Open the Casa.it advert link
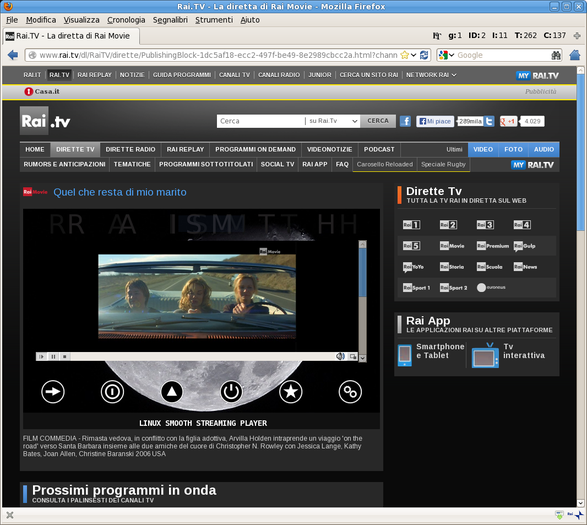Viewport: 587px width, 525px height. pyautogui.click(x=42, y=91)
